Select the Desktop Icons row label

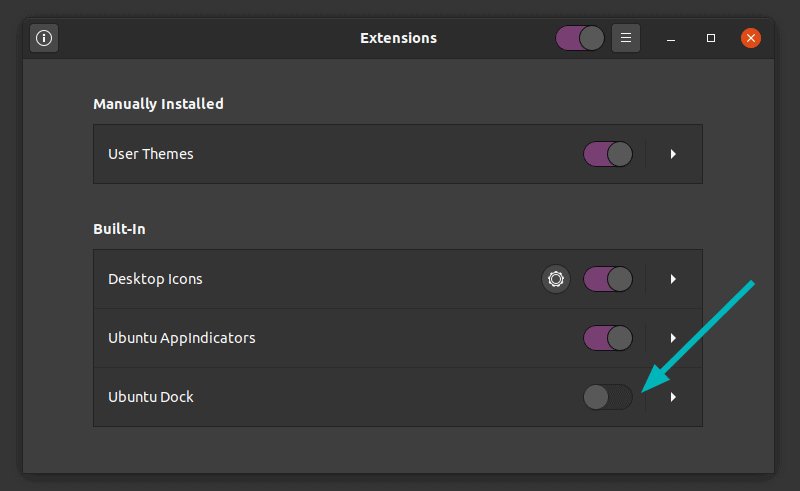[155, 279]
